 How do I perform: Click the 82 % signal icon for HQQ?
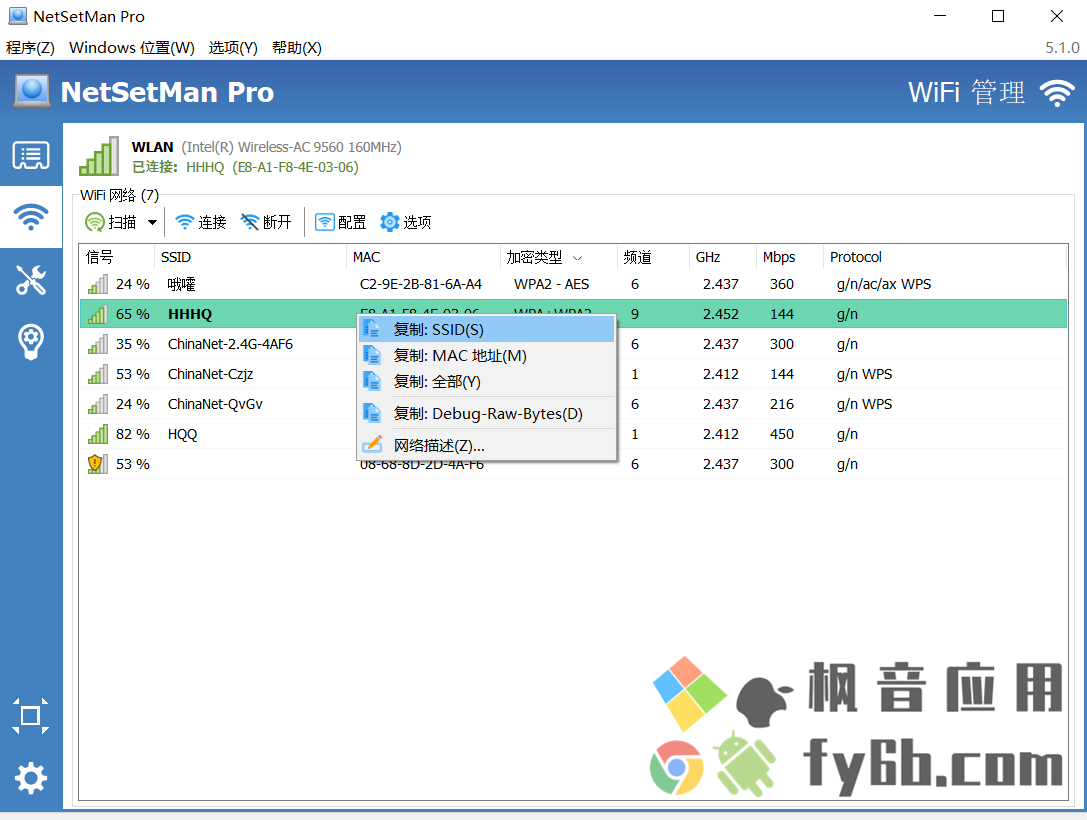tap(98, 434)
